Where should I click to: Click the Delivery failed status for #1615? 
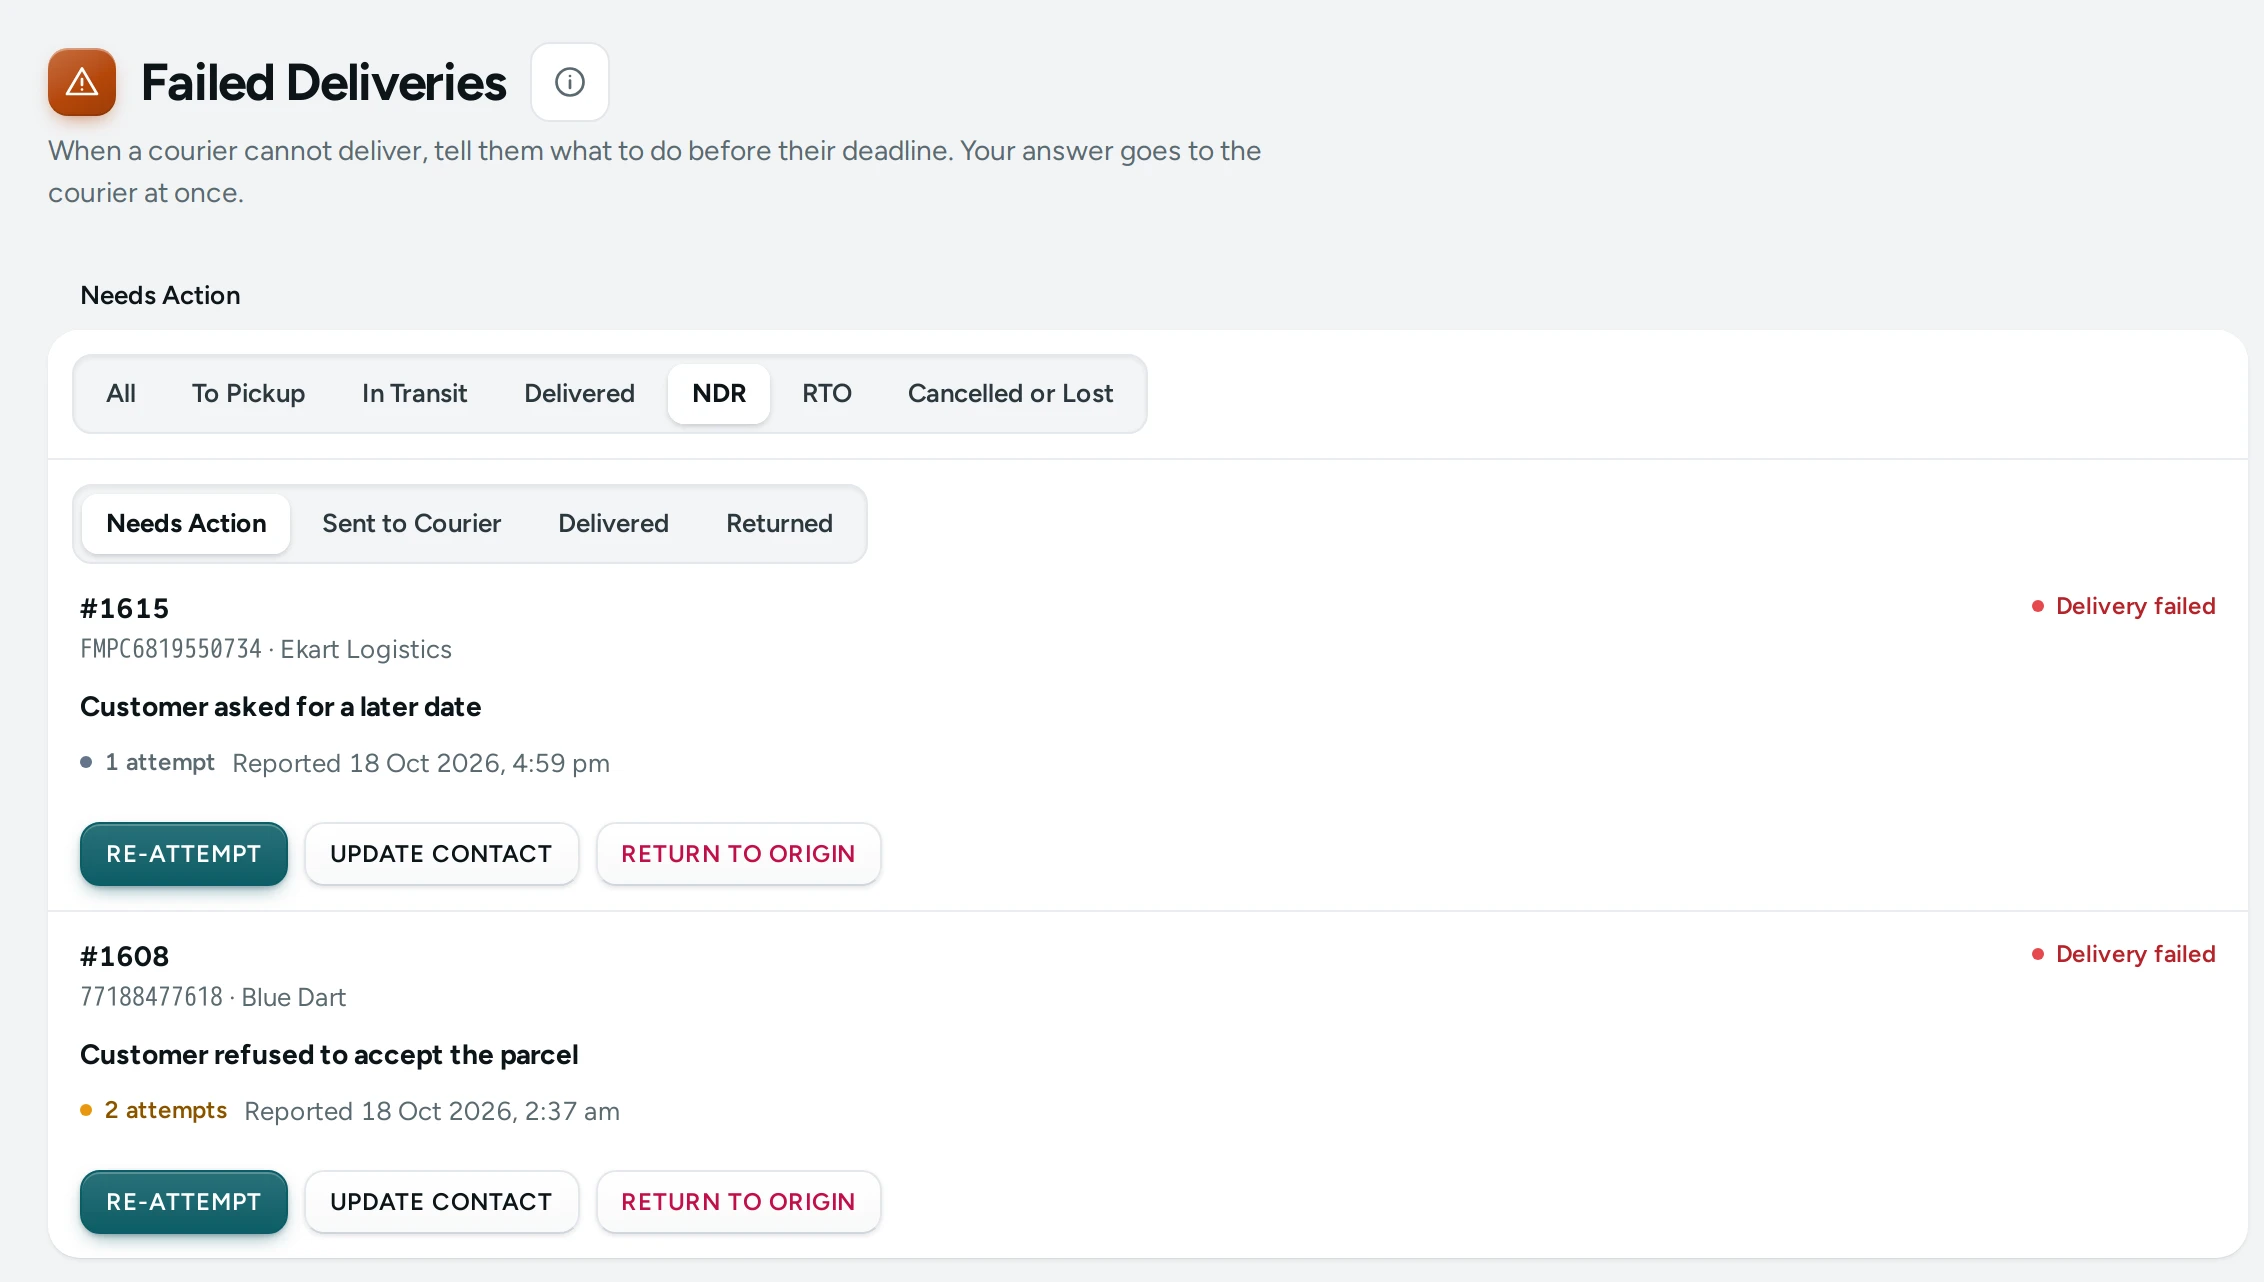coord(2123,606)
